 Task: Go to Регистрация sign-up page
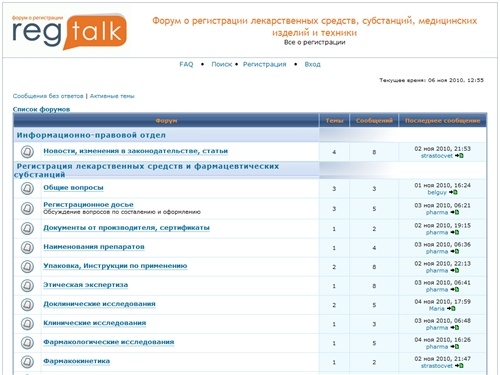tap(264, 64)
